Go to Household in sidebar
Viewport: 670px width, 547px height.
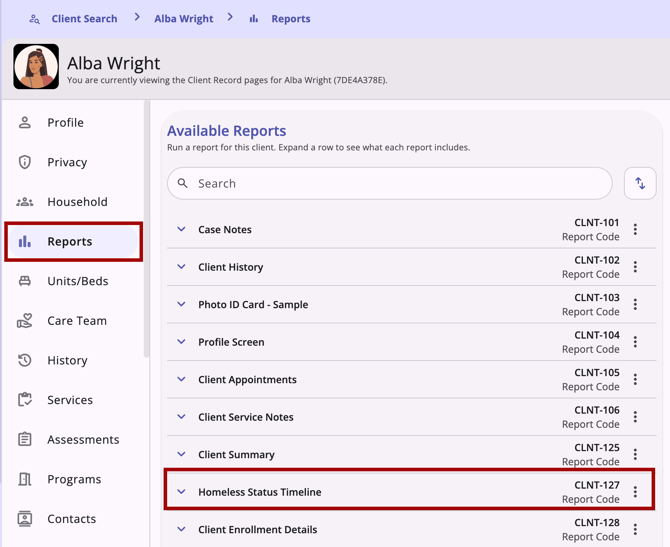pos(73,202)
